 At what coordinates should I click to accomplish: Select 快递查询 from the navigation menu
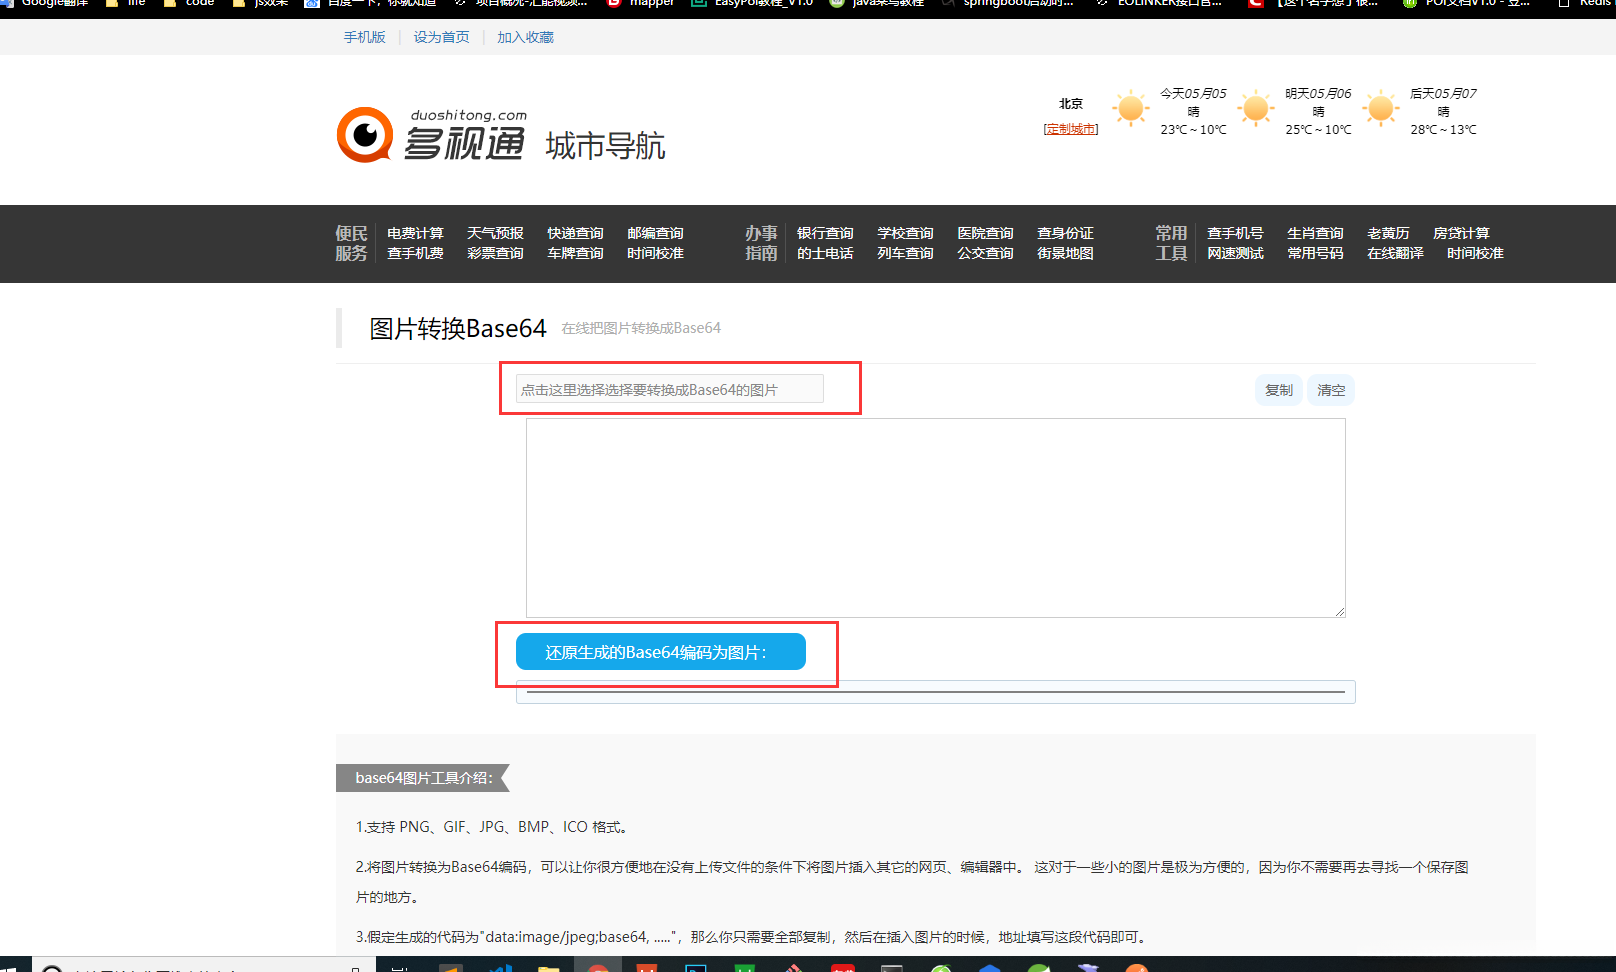575,233
